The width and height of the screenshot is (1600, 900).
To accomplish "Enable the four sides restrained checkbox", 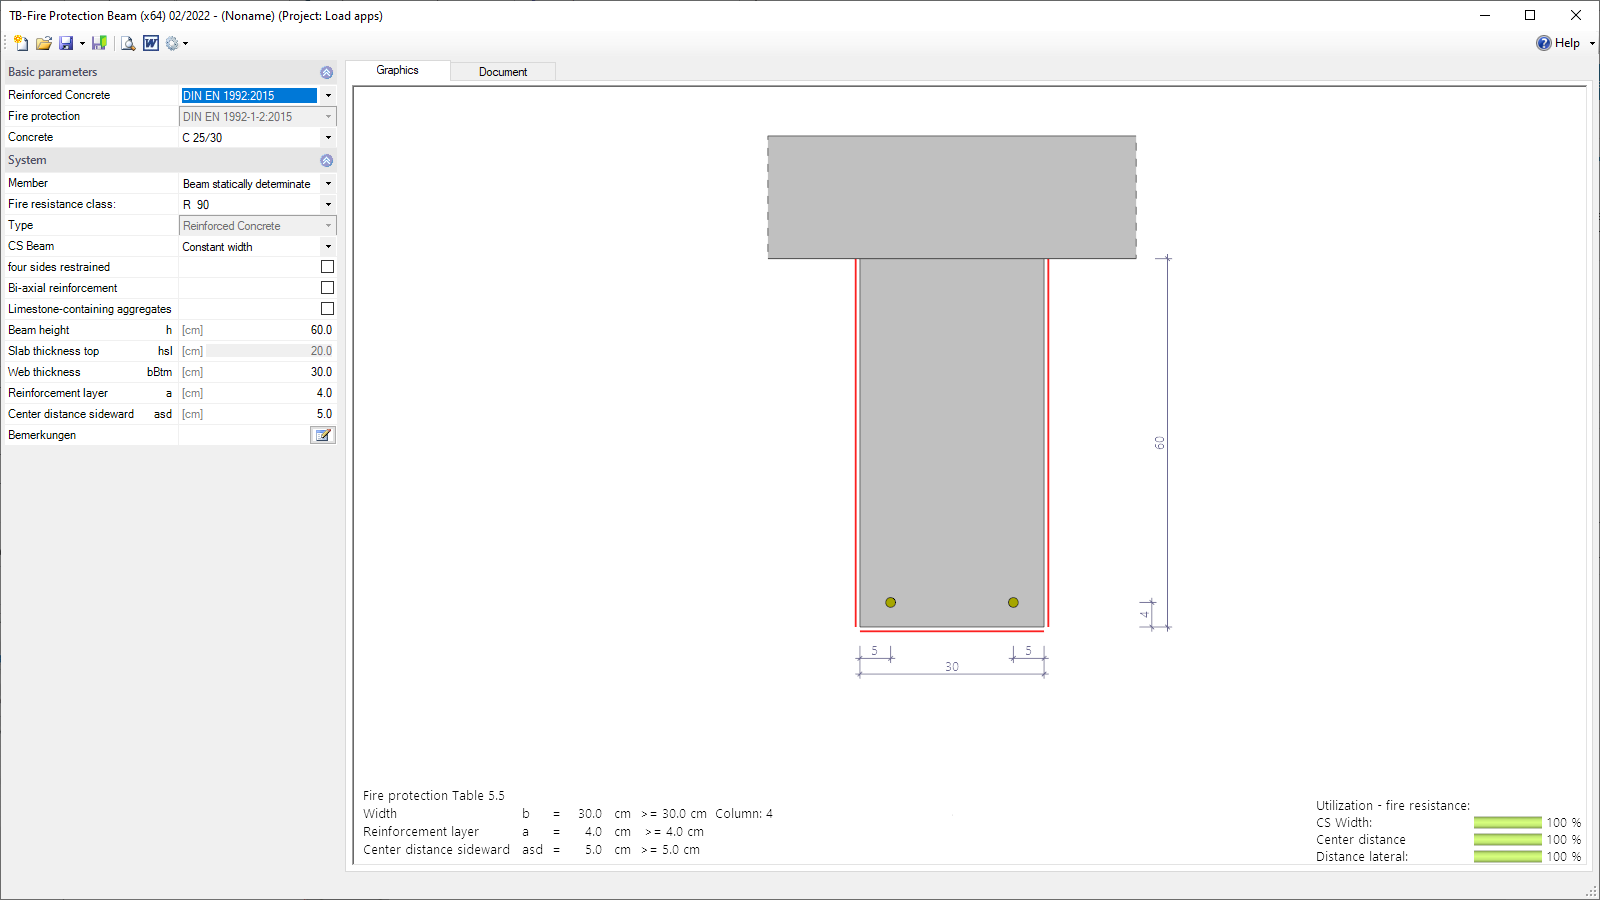I will coord(327,267).
